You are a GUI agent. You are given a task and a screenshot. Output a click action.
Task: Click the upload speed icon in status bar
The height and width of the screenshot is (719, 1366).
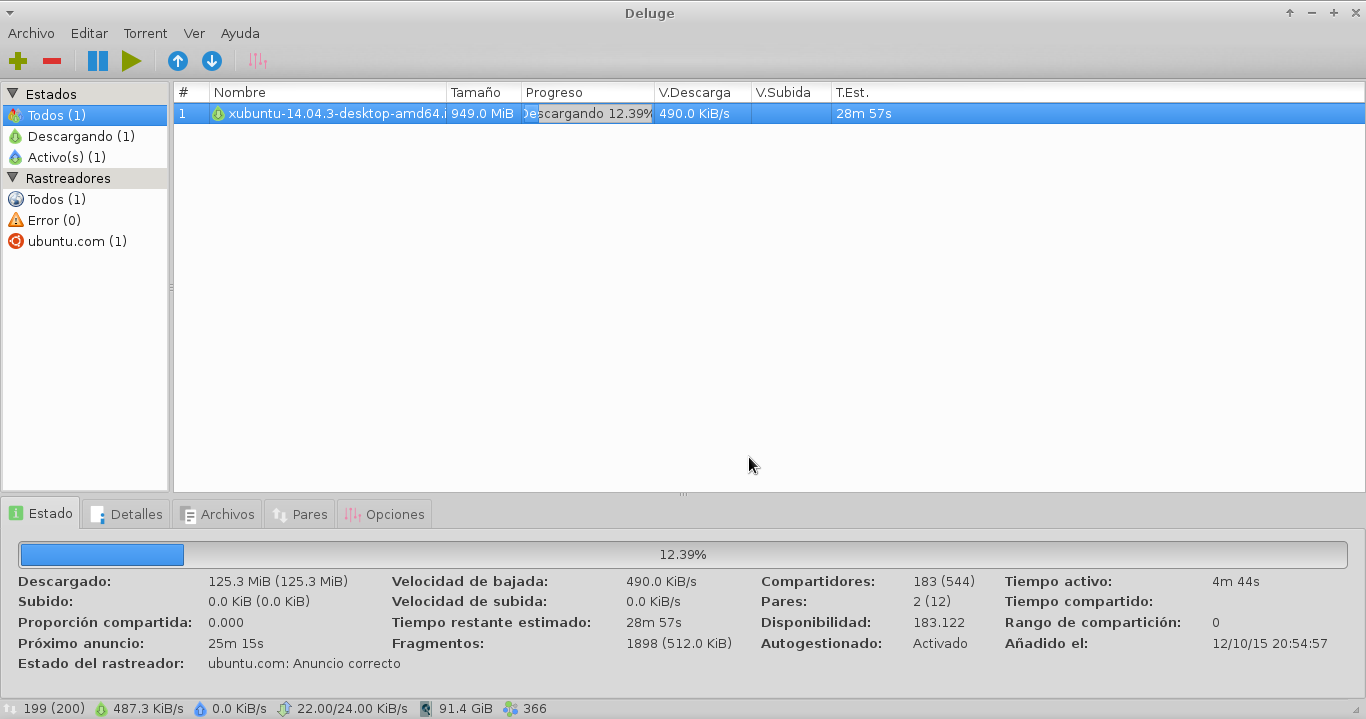(200, 708)
